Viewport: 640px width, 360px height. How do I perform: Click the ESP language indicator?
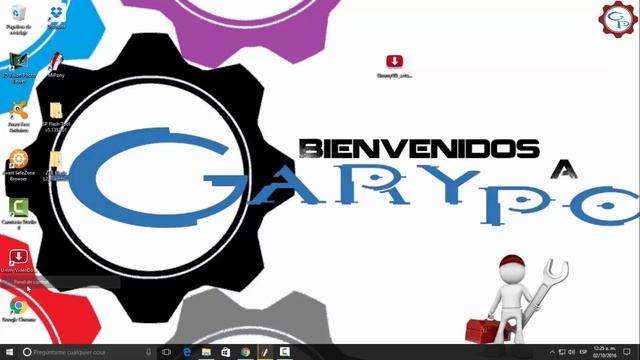[583, 352]
